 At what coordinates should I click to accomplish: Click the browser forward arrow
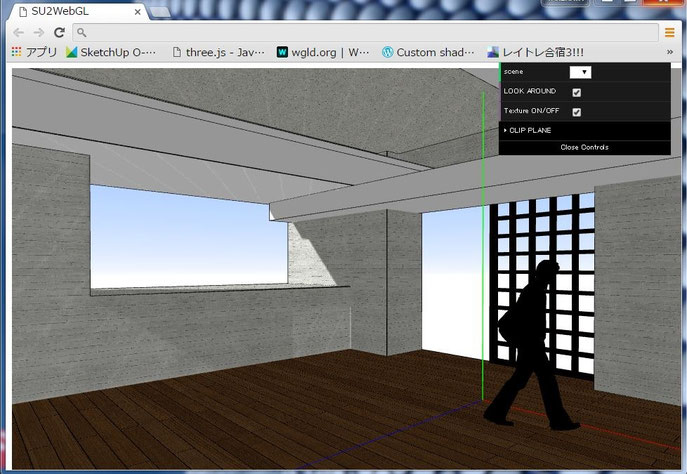39,32
